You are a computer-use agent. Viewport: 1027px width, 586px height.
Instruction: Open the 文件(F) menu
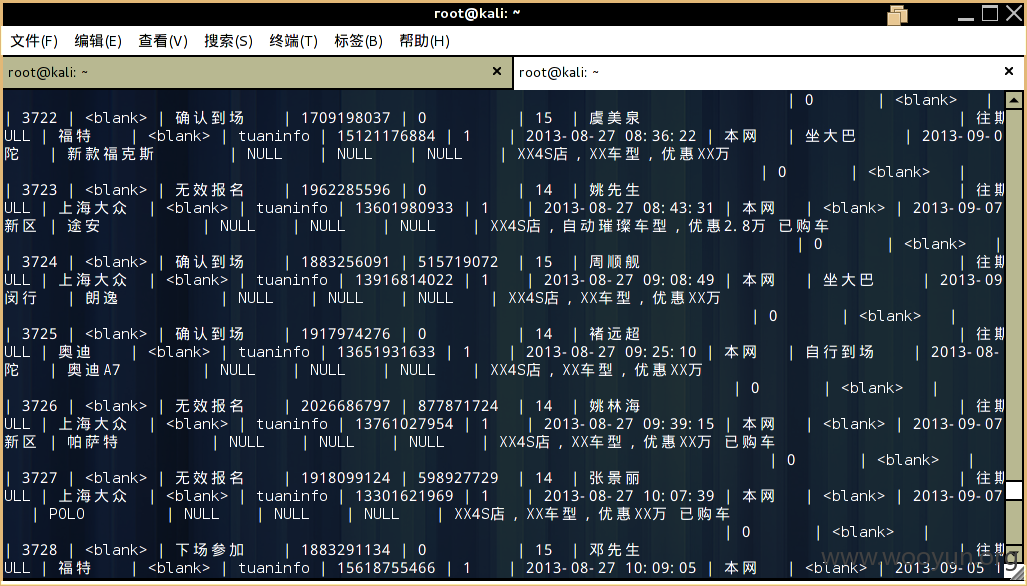pyautogui.click(x=33, y=41)
